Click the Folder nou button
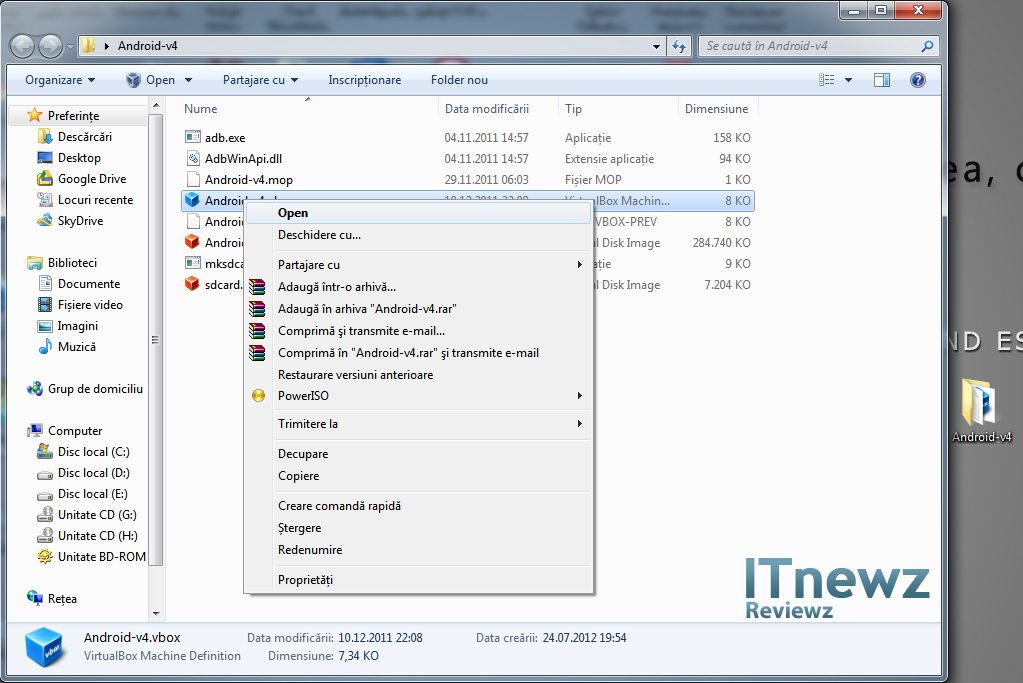 point(459,80)
